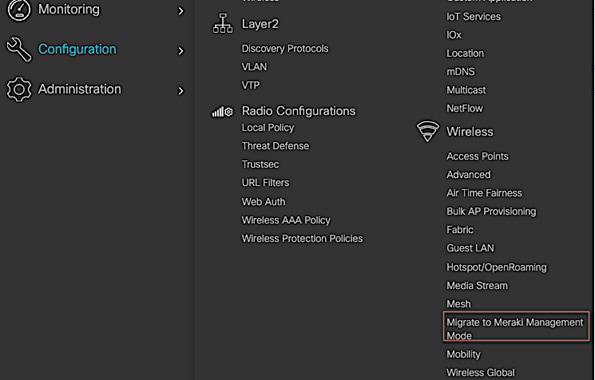This screenshot has width=595, height=380.
Task: Open Wireless Protection Policies
Action: coord(302,238)
